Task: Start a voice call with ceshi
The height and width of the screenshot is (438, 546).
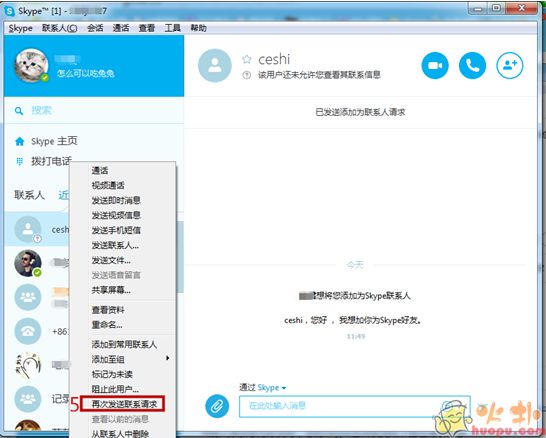Action: (x=472, y=65)
